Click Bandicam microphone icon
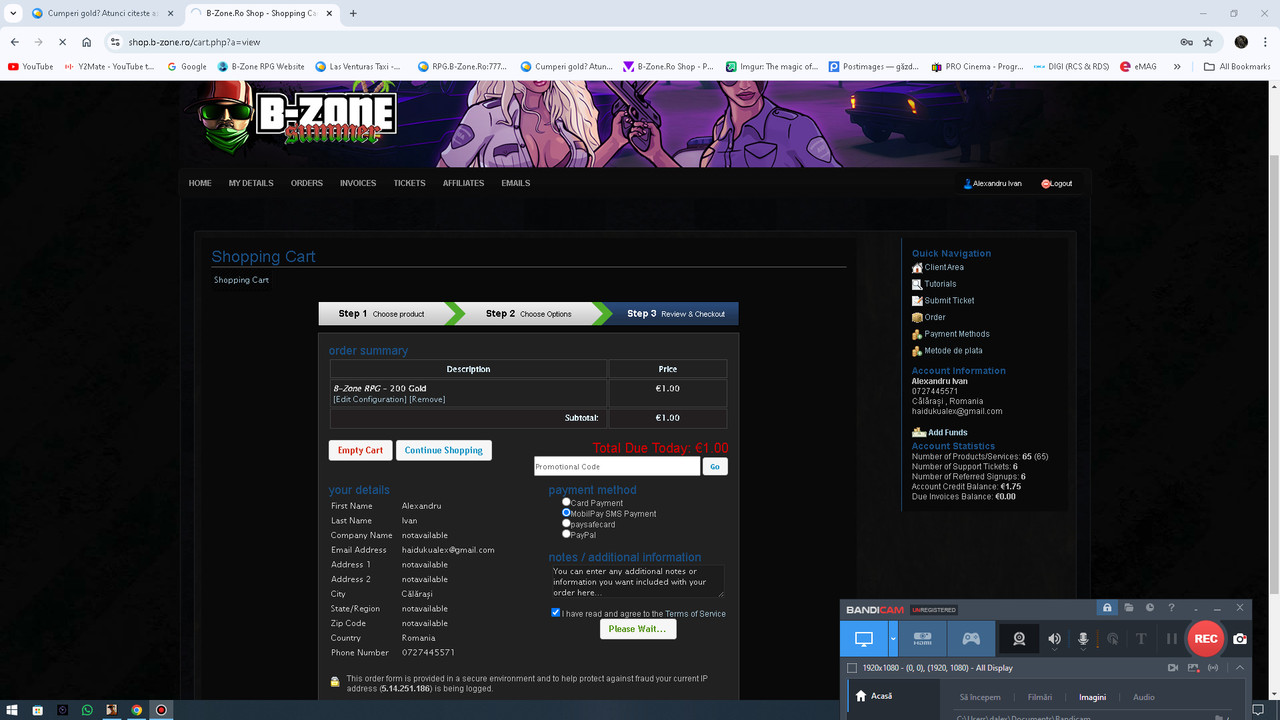 (1083, 639)
